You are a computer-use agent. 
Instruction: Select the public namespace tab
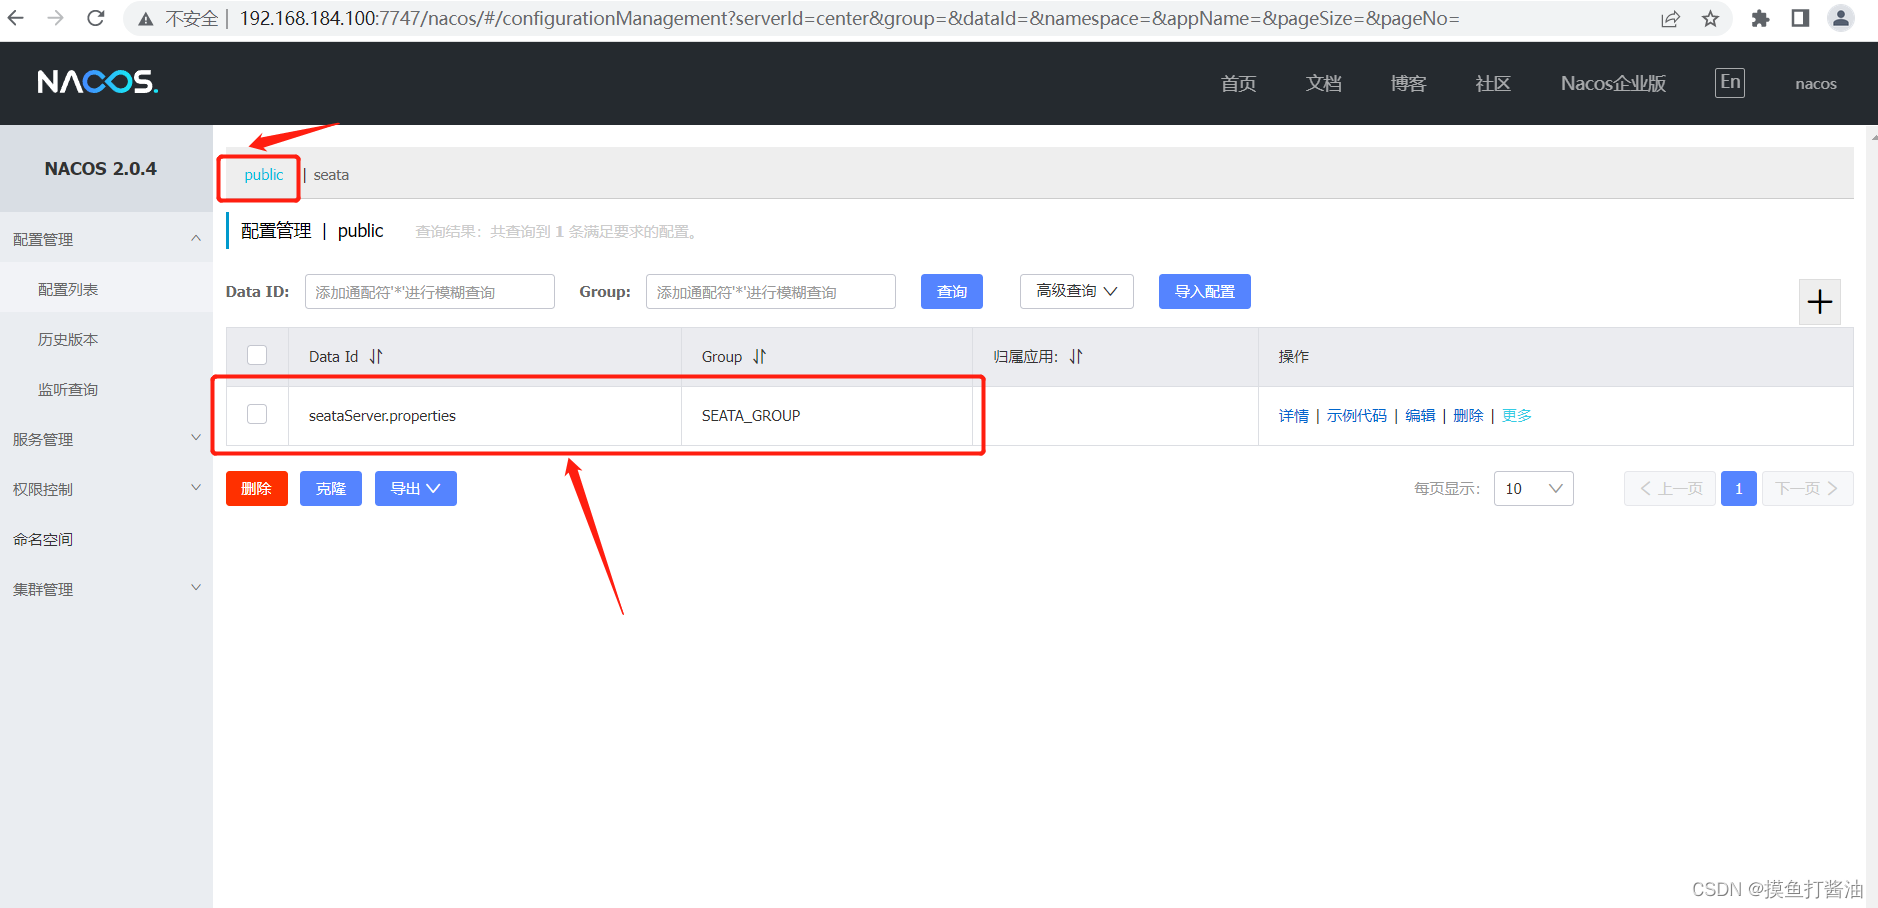[x=263, y=175]
